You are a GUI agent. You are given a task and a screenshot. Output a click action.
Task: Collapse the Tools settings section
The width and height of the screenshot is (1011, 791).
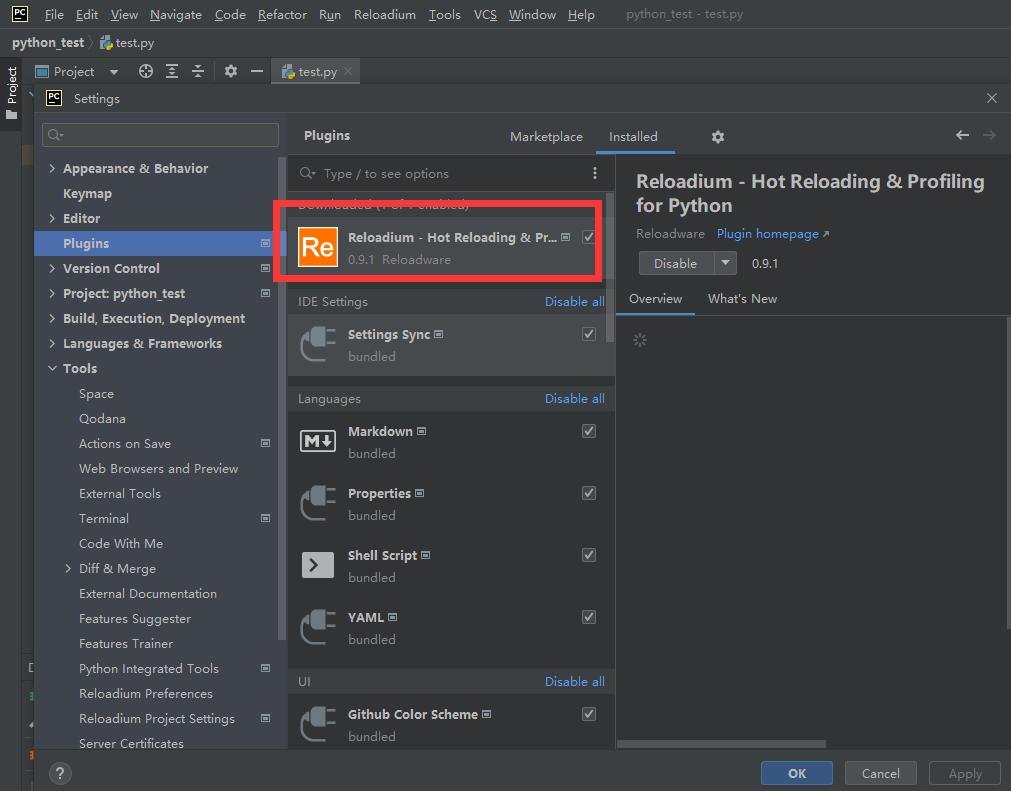52,368
